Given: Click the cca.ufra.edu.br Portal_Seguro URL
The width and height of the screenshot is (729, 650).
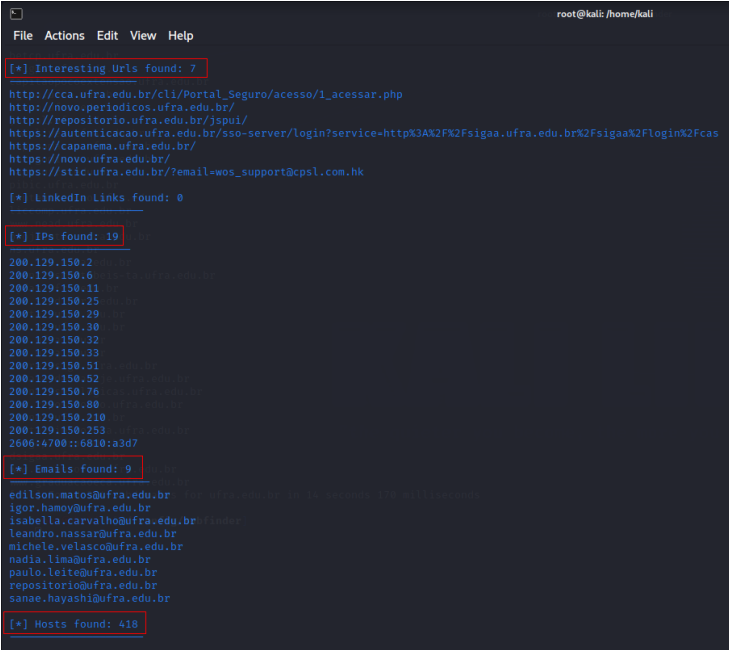Looking at the screenshot, I should (x=206, y=94).
